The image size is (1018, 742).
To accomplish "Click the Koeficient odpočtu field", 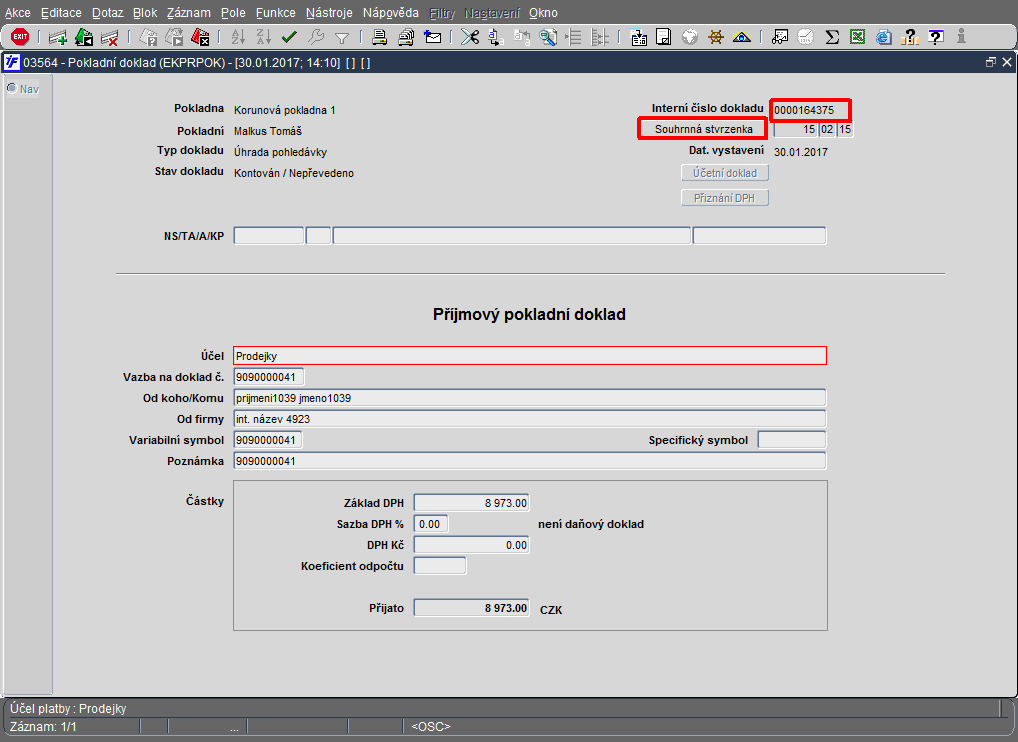I will tap(440, 566).
